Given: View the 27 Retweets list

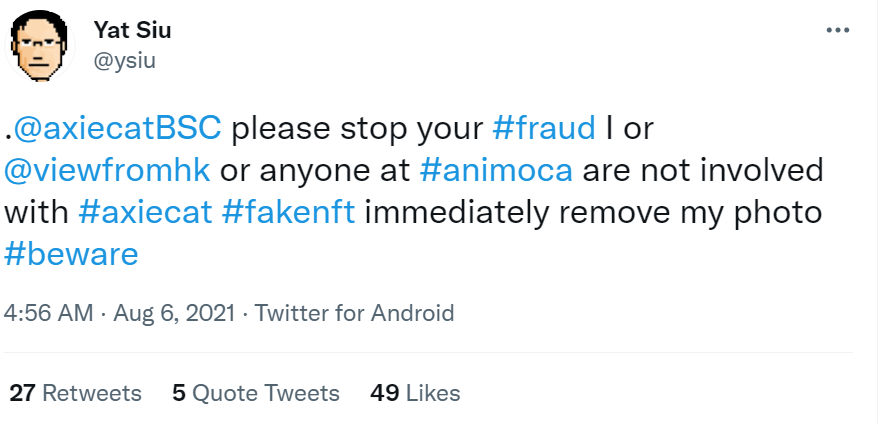Looking at the screenshot, I should point(75,393).
